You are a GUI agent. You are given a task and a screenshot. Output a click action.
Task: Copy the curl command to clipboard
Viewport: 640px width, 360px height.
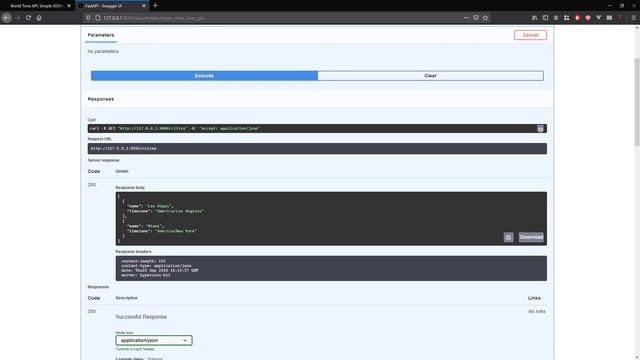(x=540, y=129)
